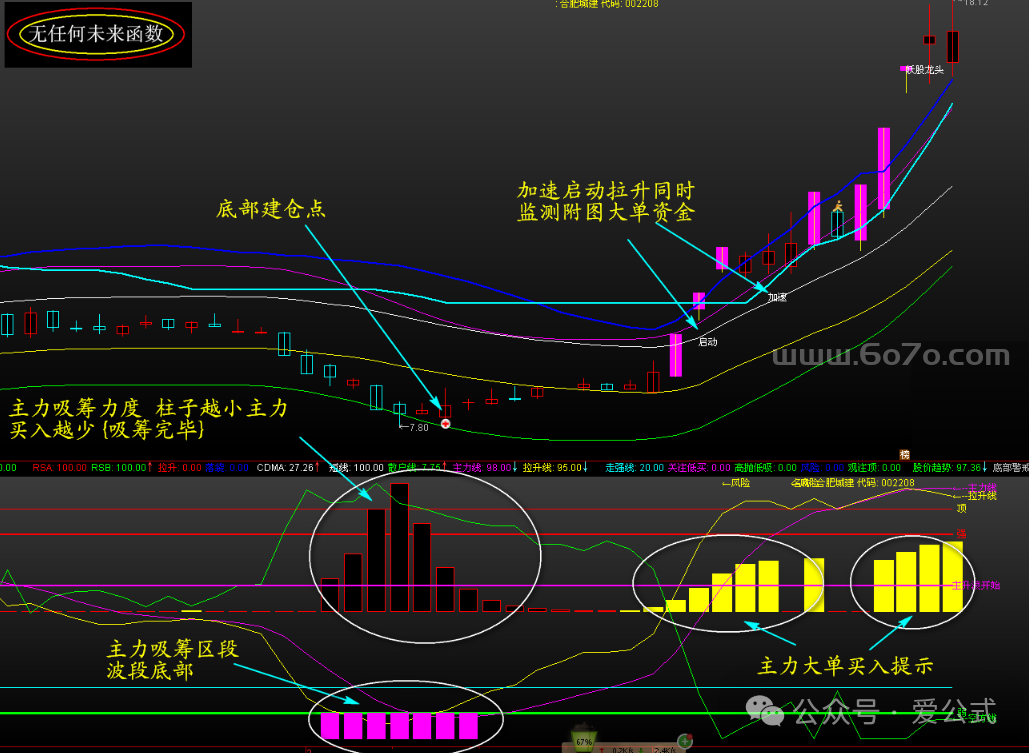1029x753 pixels.
Task: Click the 加速 signal label on the chart
Action: tap(777, 297)
